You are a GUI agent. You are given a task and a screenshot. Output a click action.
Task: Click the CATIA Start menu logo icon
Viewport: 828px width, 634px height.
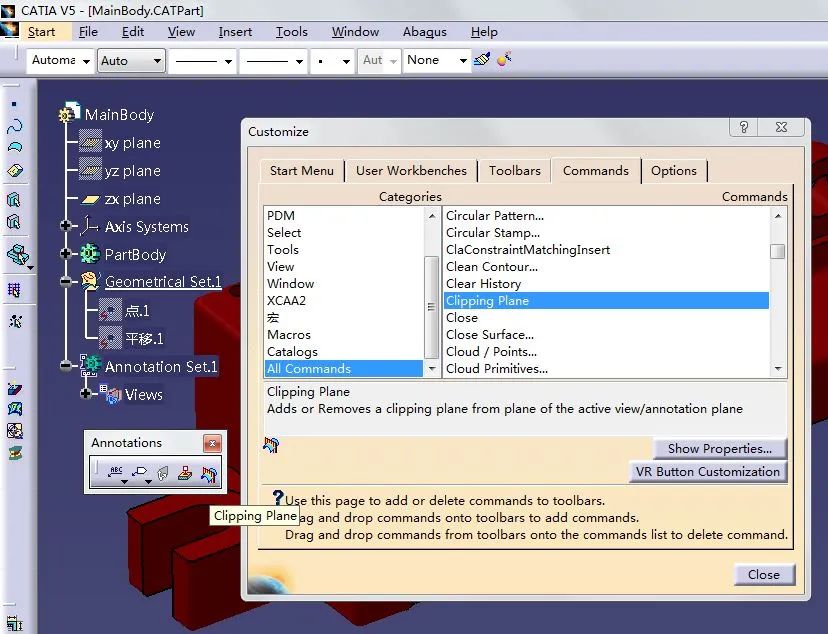(10, 31)
